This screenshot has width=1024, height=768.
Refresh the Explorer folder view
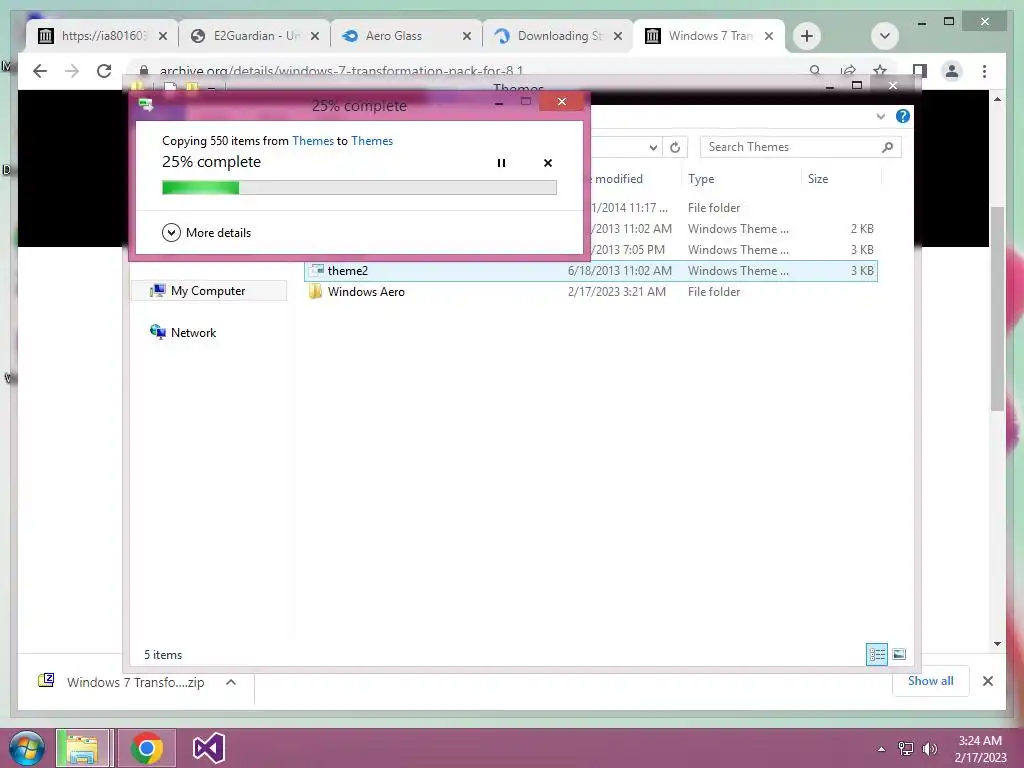tap(675, 148)
